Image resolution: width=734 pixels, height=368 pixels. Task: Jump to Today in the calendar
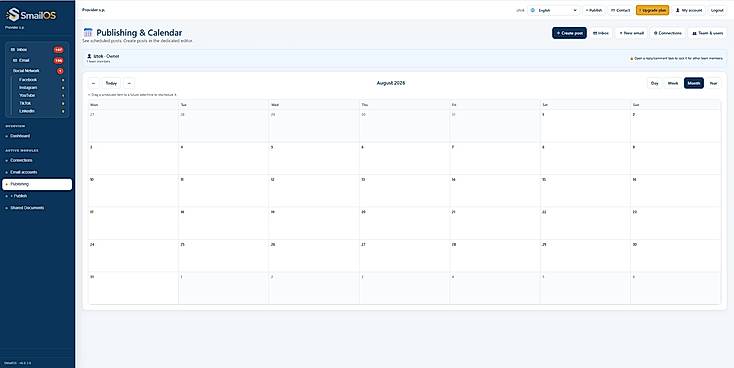(x=111, y=83)
